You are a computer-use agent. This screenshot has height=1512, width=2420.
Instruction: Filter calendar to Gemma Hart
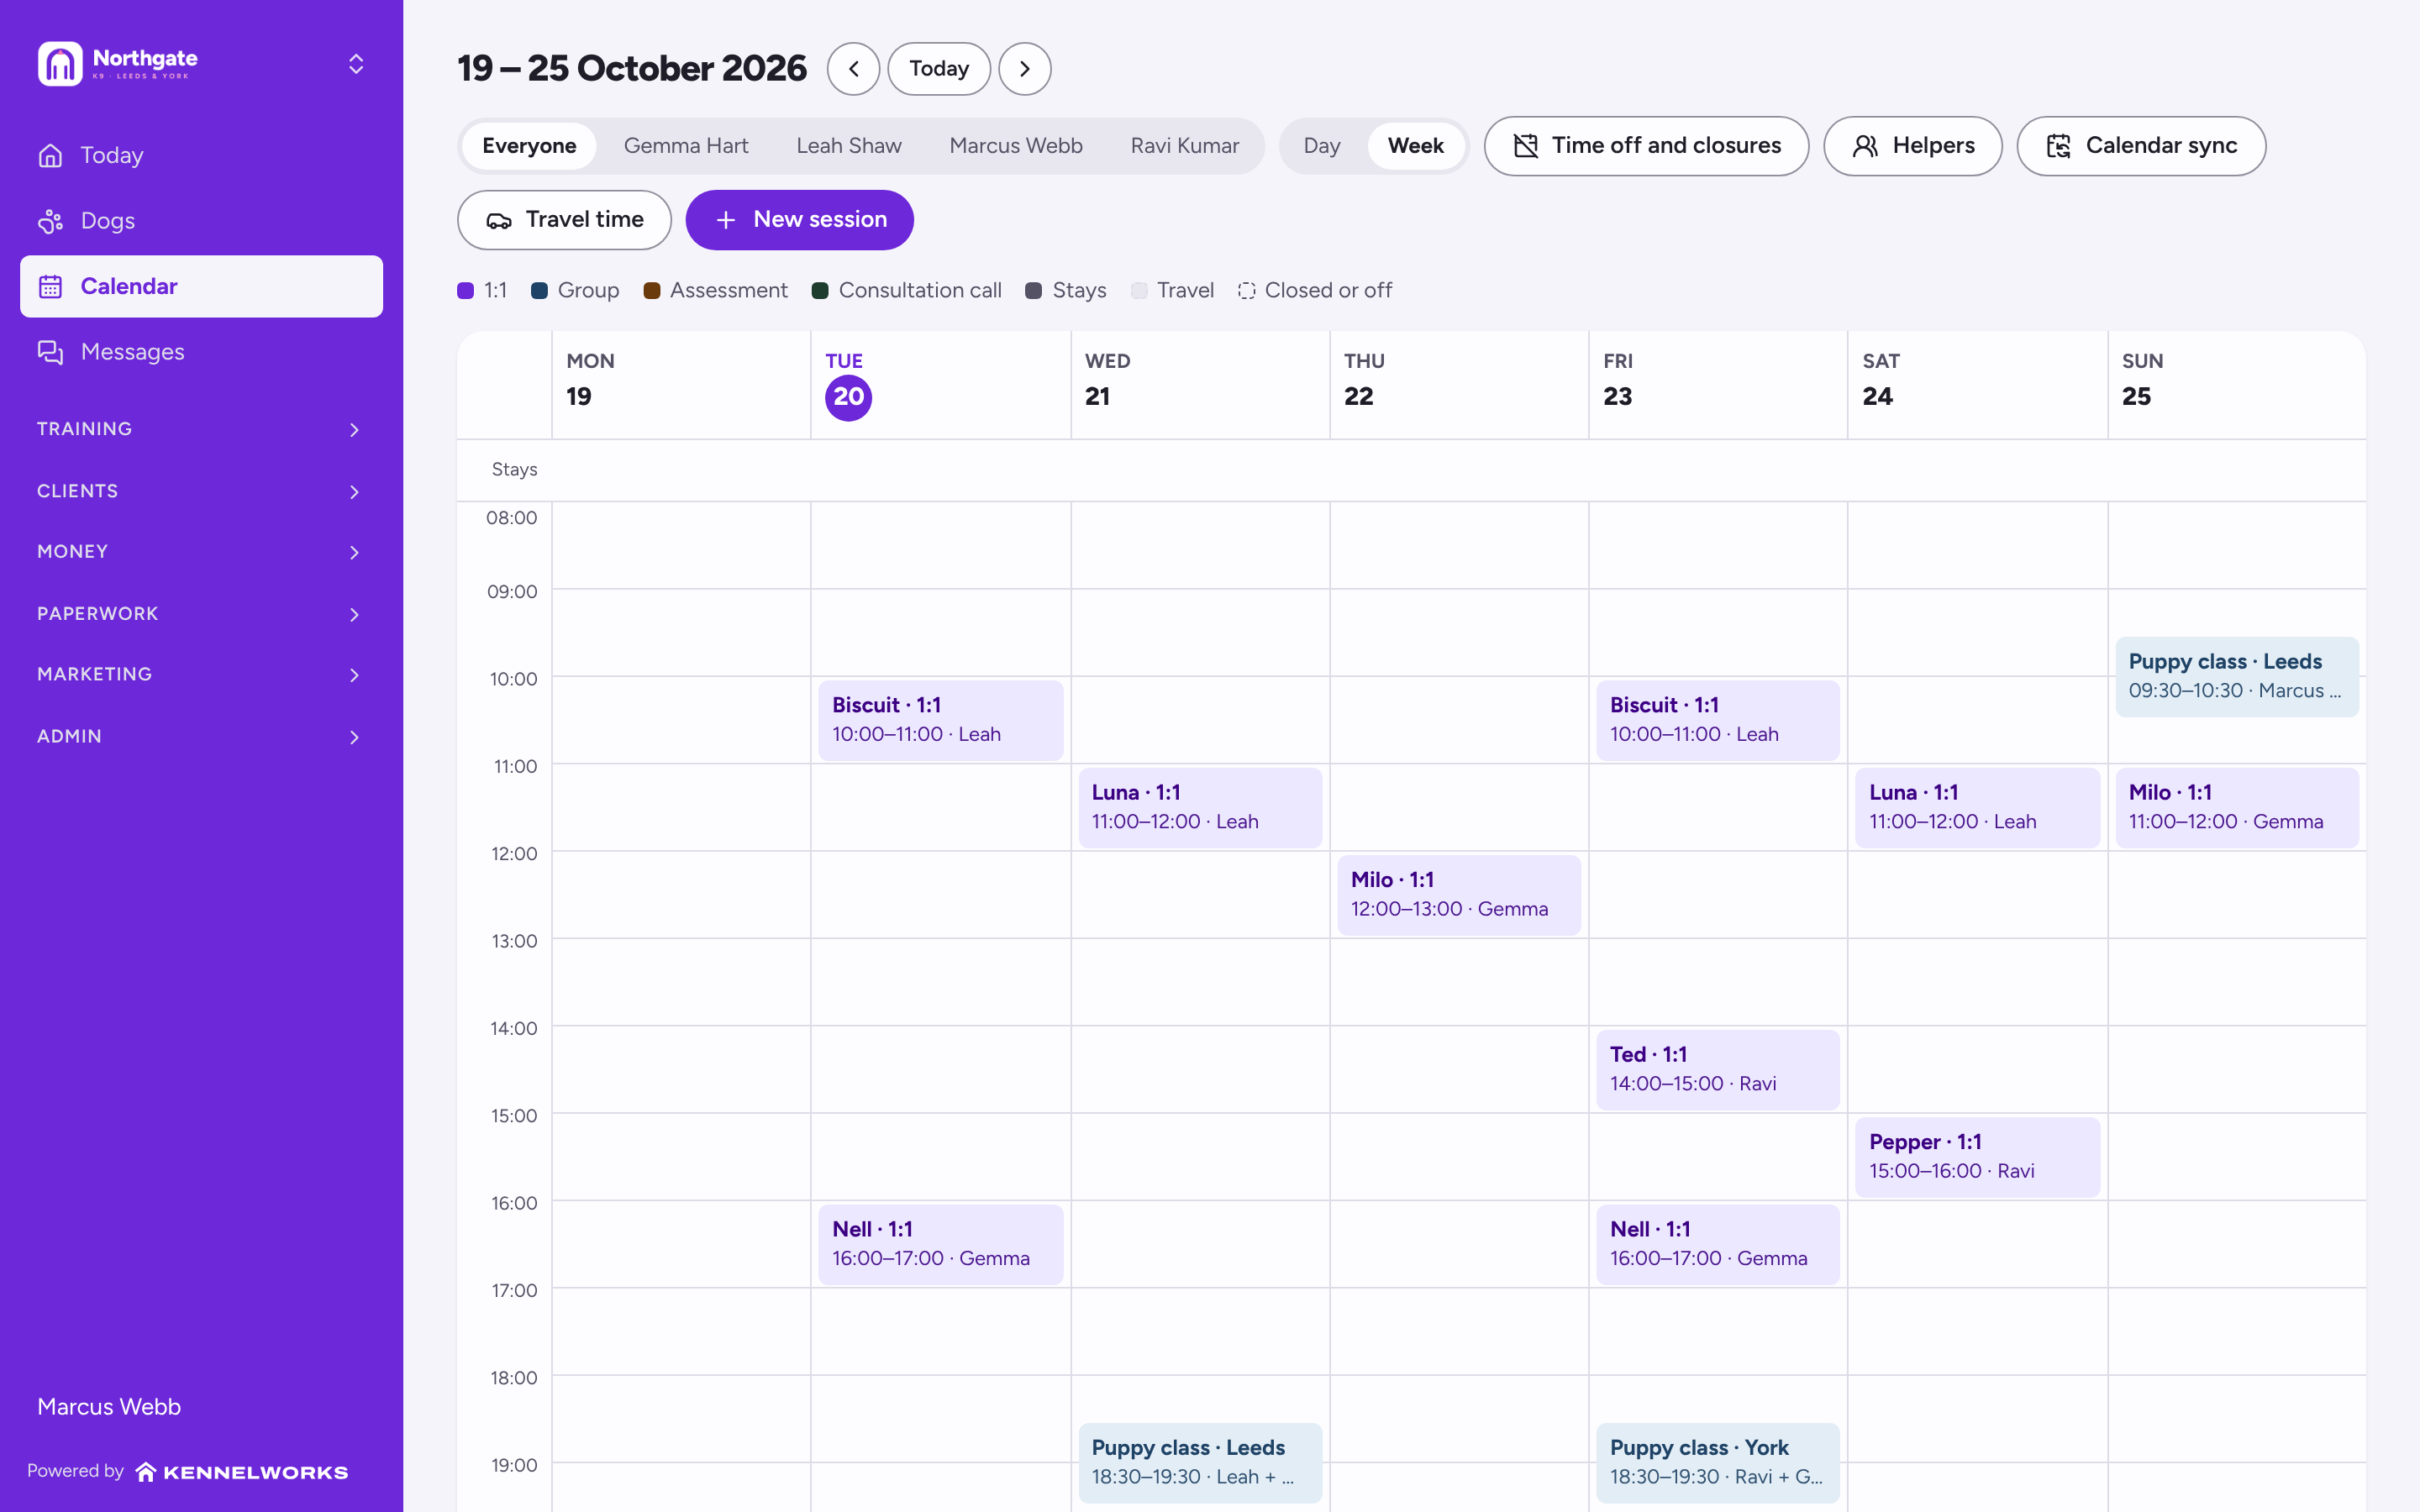pyautogui.click(x=686, y=146)
